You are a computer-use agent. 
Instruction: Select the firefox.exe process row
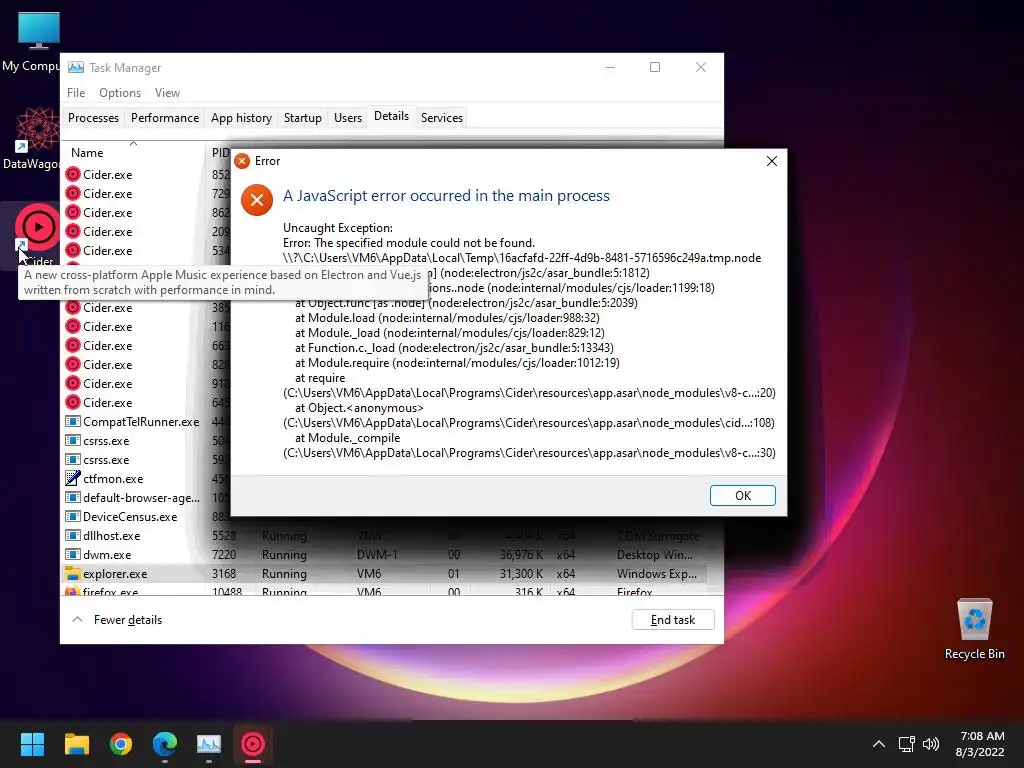click(x=385, y=591)
